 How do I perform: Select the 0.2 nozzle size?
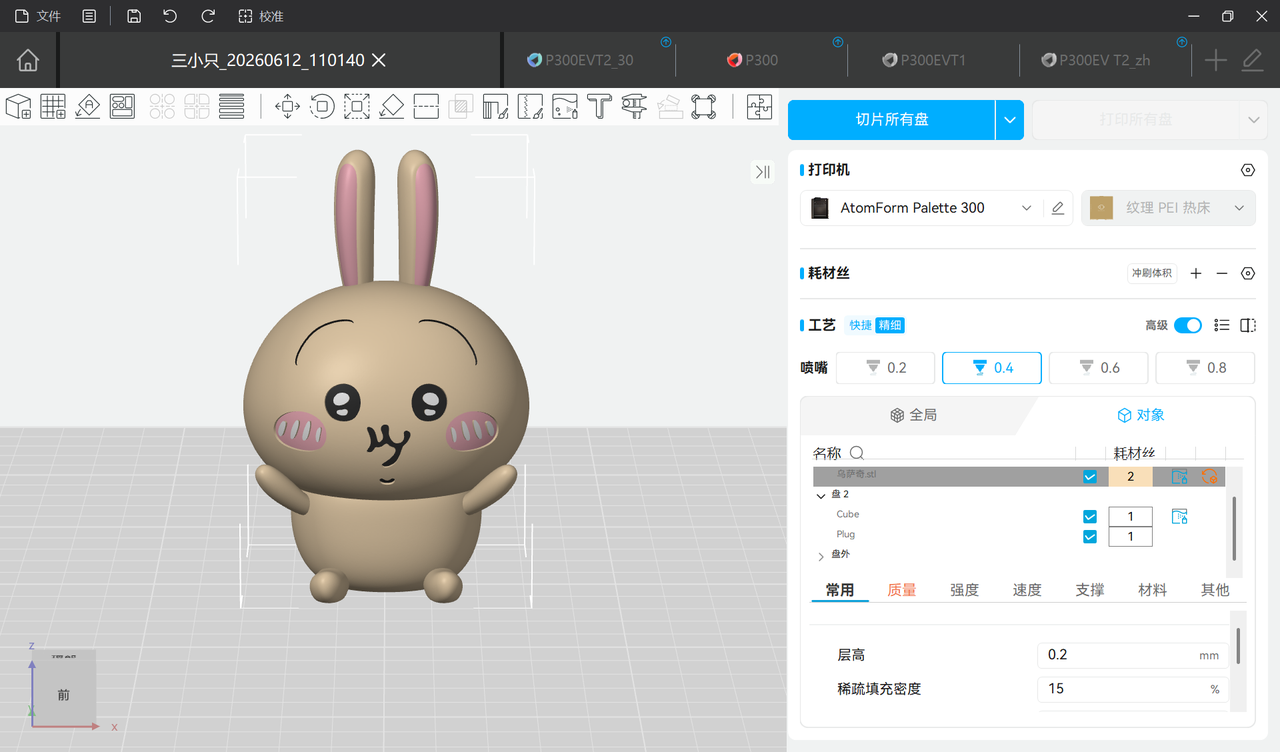click(x=886, y=368)
